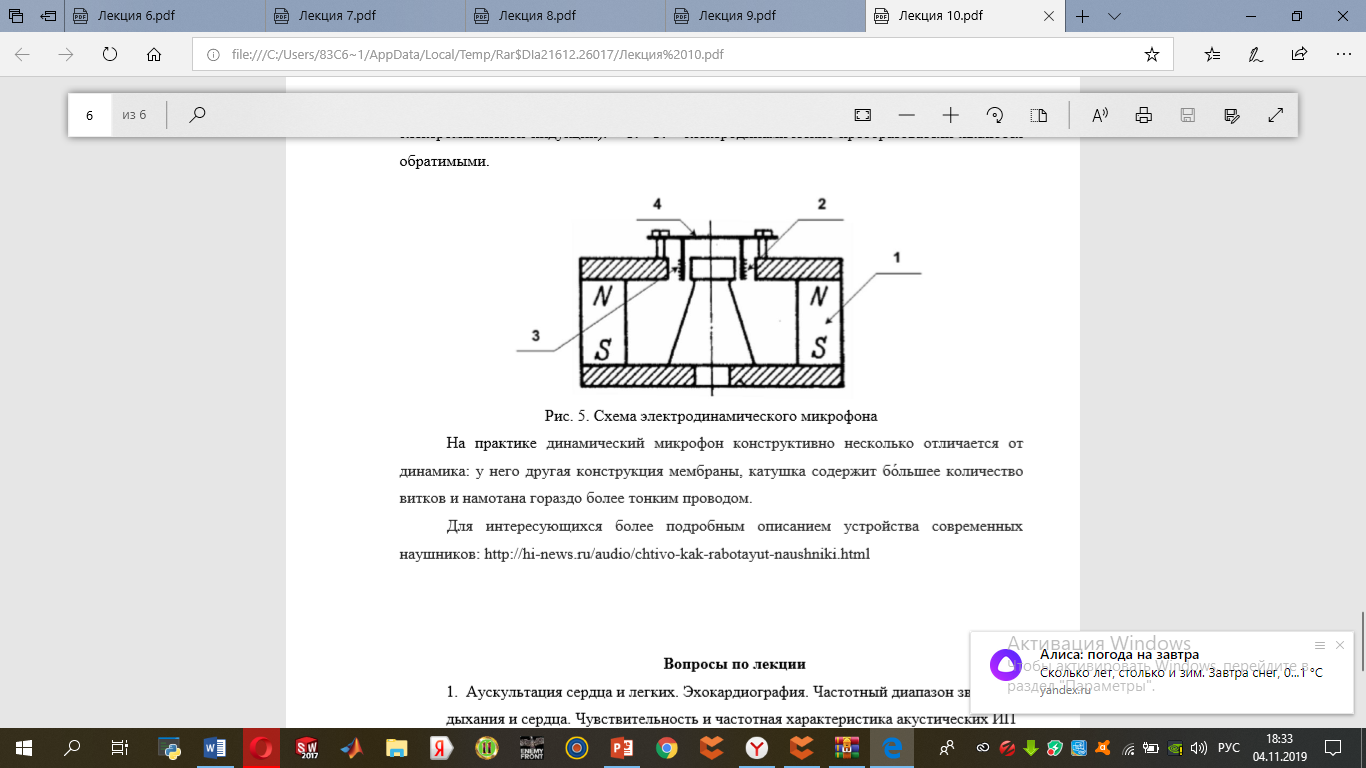Open Yandex Browser from taskbar

pyautogui.click(x=759, y=747)
